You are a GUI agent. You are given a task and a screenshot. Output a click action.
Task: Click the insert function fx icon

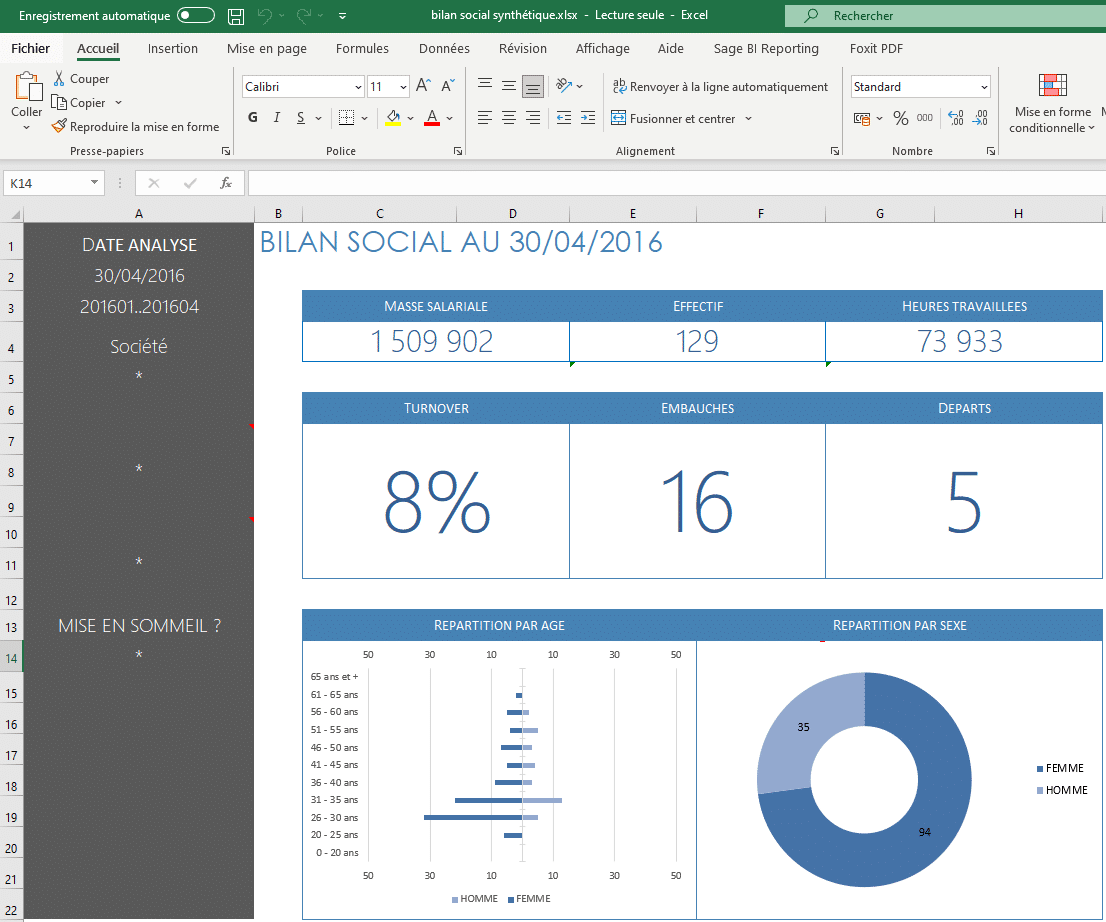point(226,183)
